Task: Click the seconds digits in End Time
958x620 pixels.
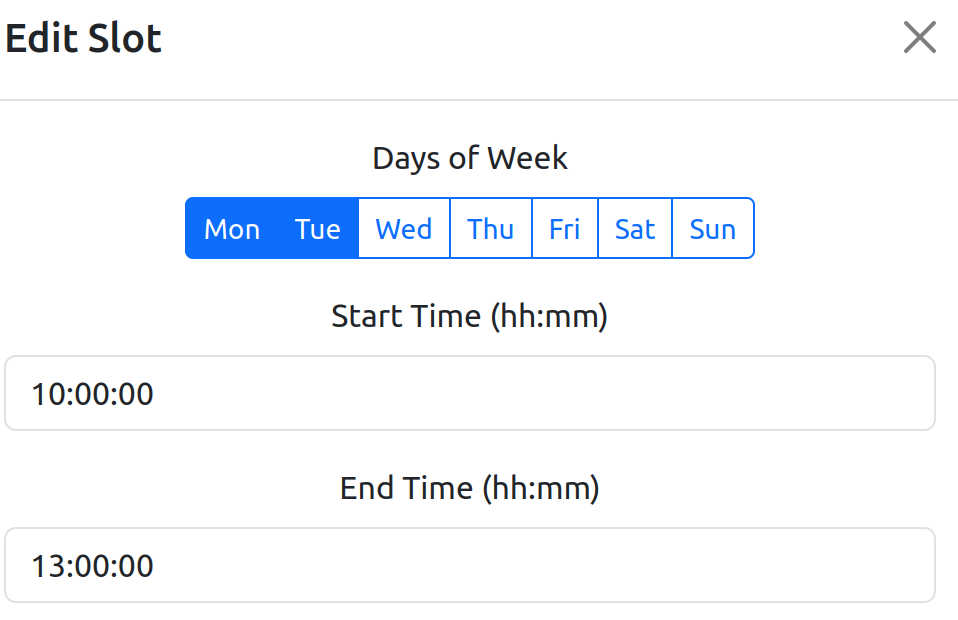Action: (136, 566)
